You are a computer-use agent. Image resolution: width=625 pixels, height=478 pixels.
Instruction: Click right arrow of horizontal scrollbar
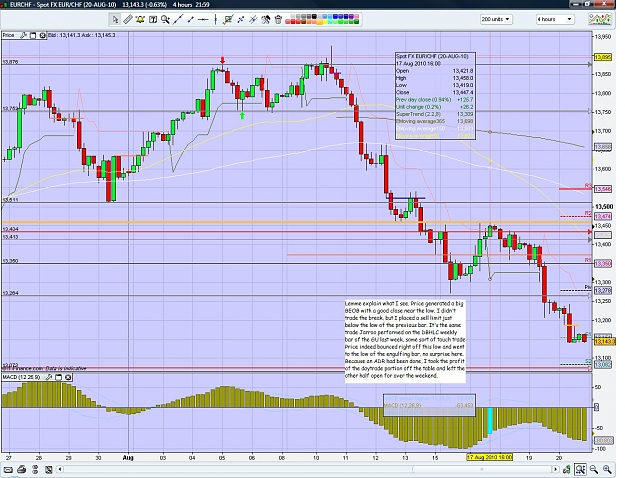click(x=555, y=469)
